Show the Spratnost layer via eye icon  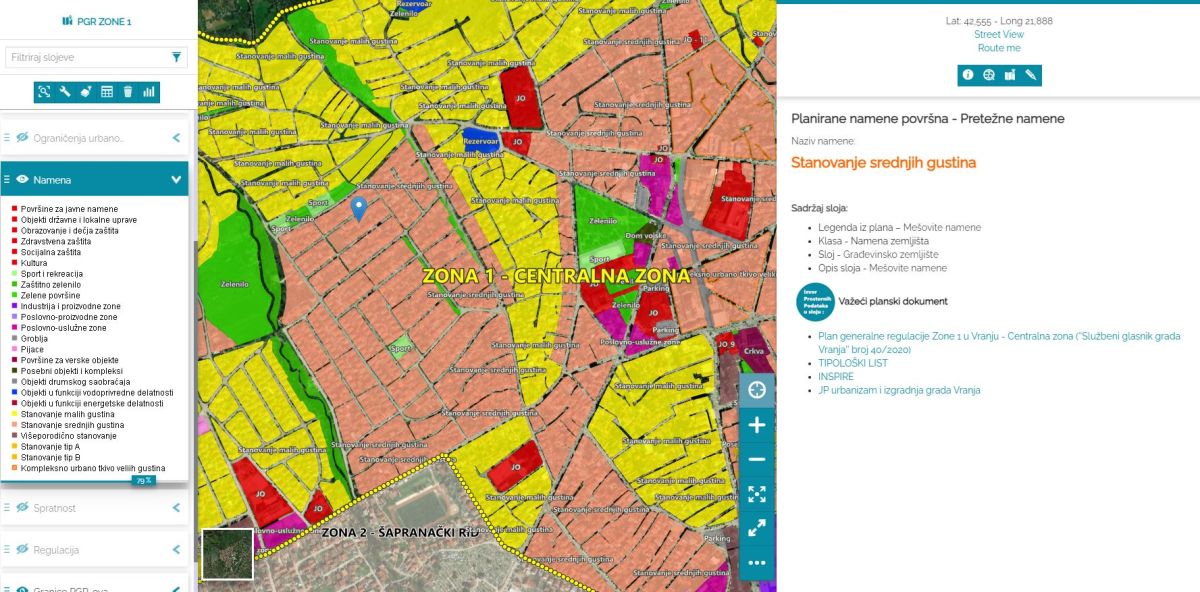coord(22,508)
